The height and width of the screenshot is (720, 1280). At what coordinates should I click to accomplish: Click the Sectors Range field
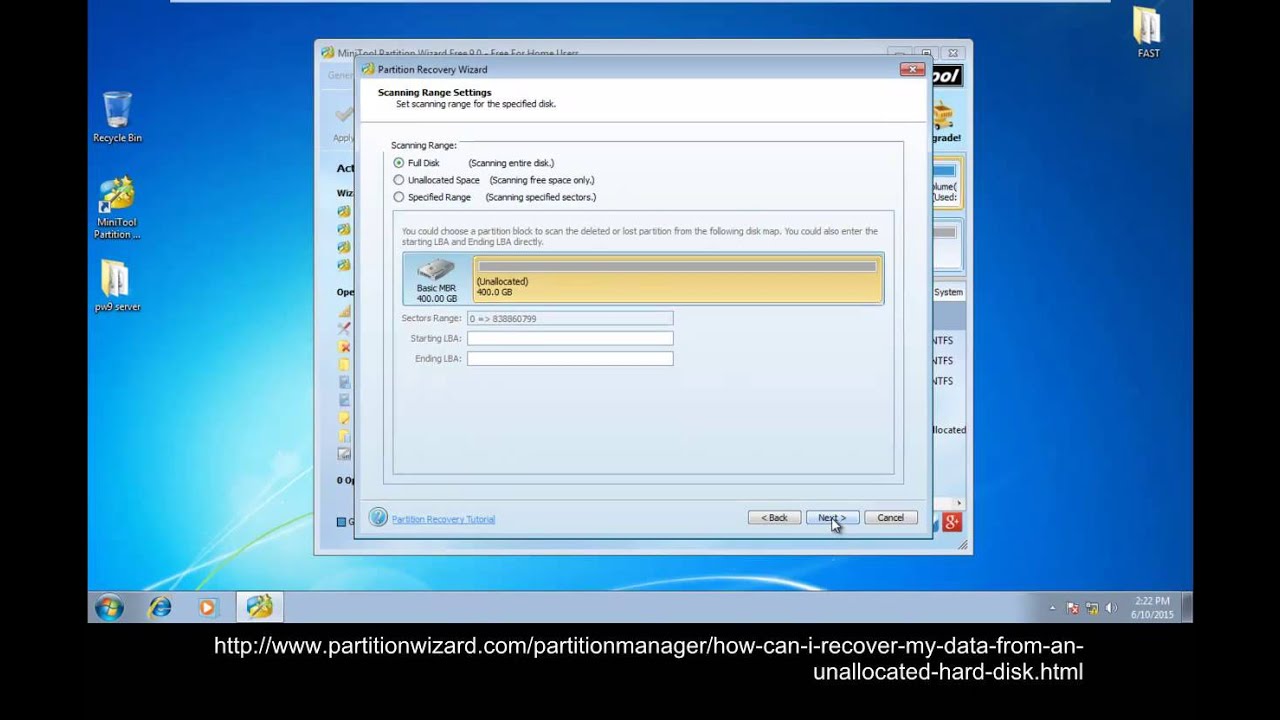click(570, 319)
